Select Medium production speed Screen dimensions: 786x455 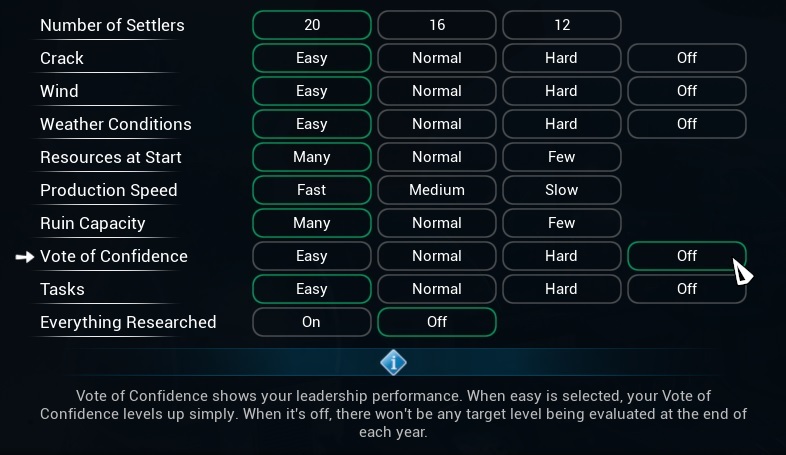[x=437, y=190]
